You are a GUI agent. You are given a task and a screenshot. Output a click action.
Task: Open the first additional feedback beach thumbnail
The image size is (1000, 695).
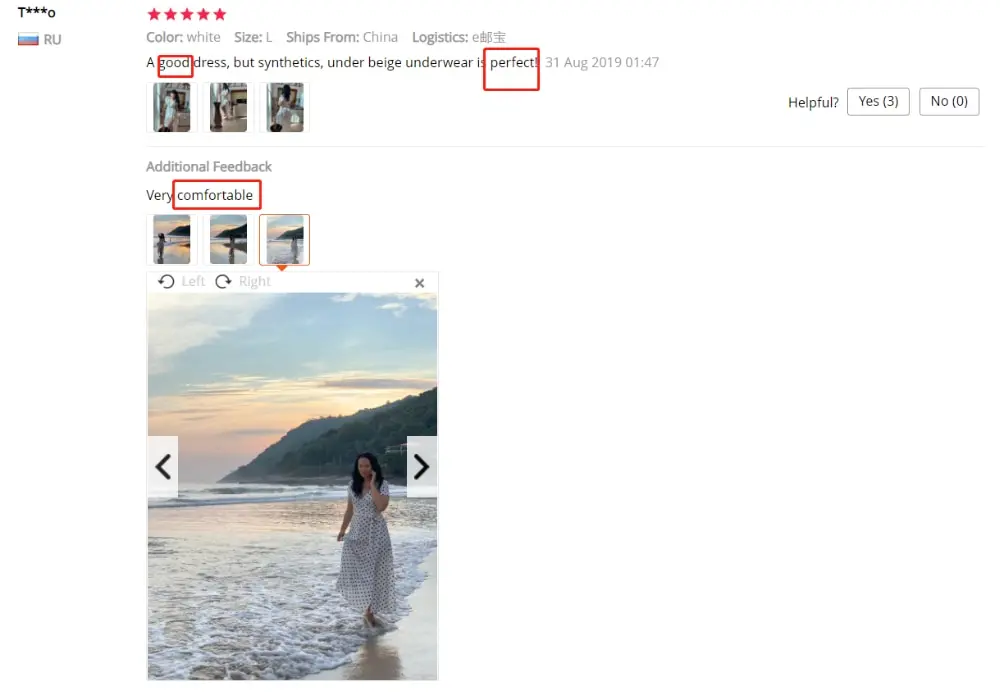tap(172, 240)
